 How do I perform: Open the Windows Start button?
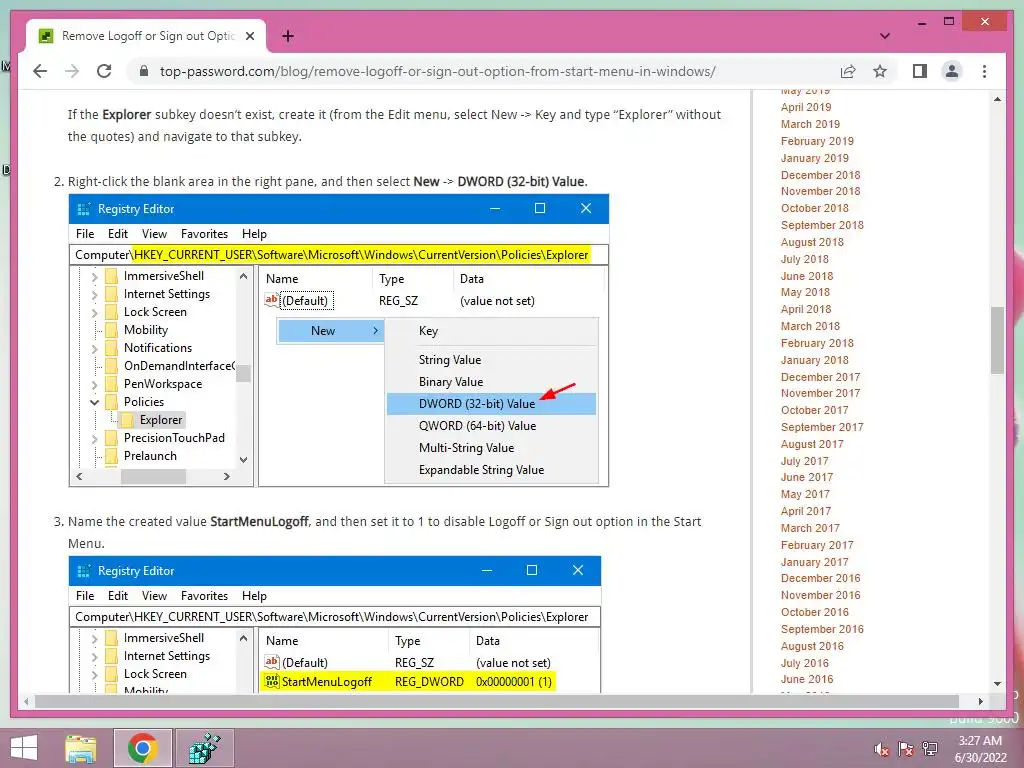24,748
